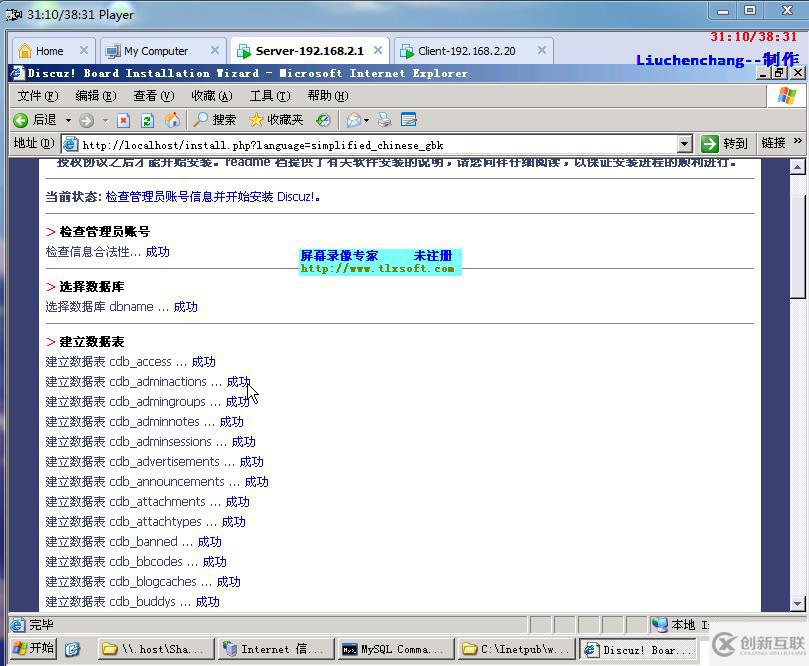Expand the address bar URL dropdown
Screen dimensions: 809x666
(685, 144)
